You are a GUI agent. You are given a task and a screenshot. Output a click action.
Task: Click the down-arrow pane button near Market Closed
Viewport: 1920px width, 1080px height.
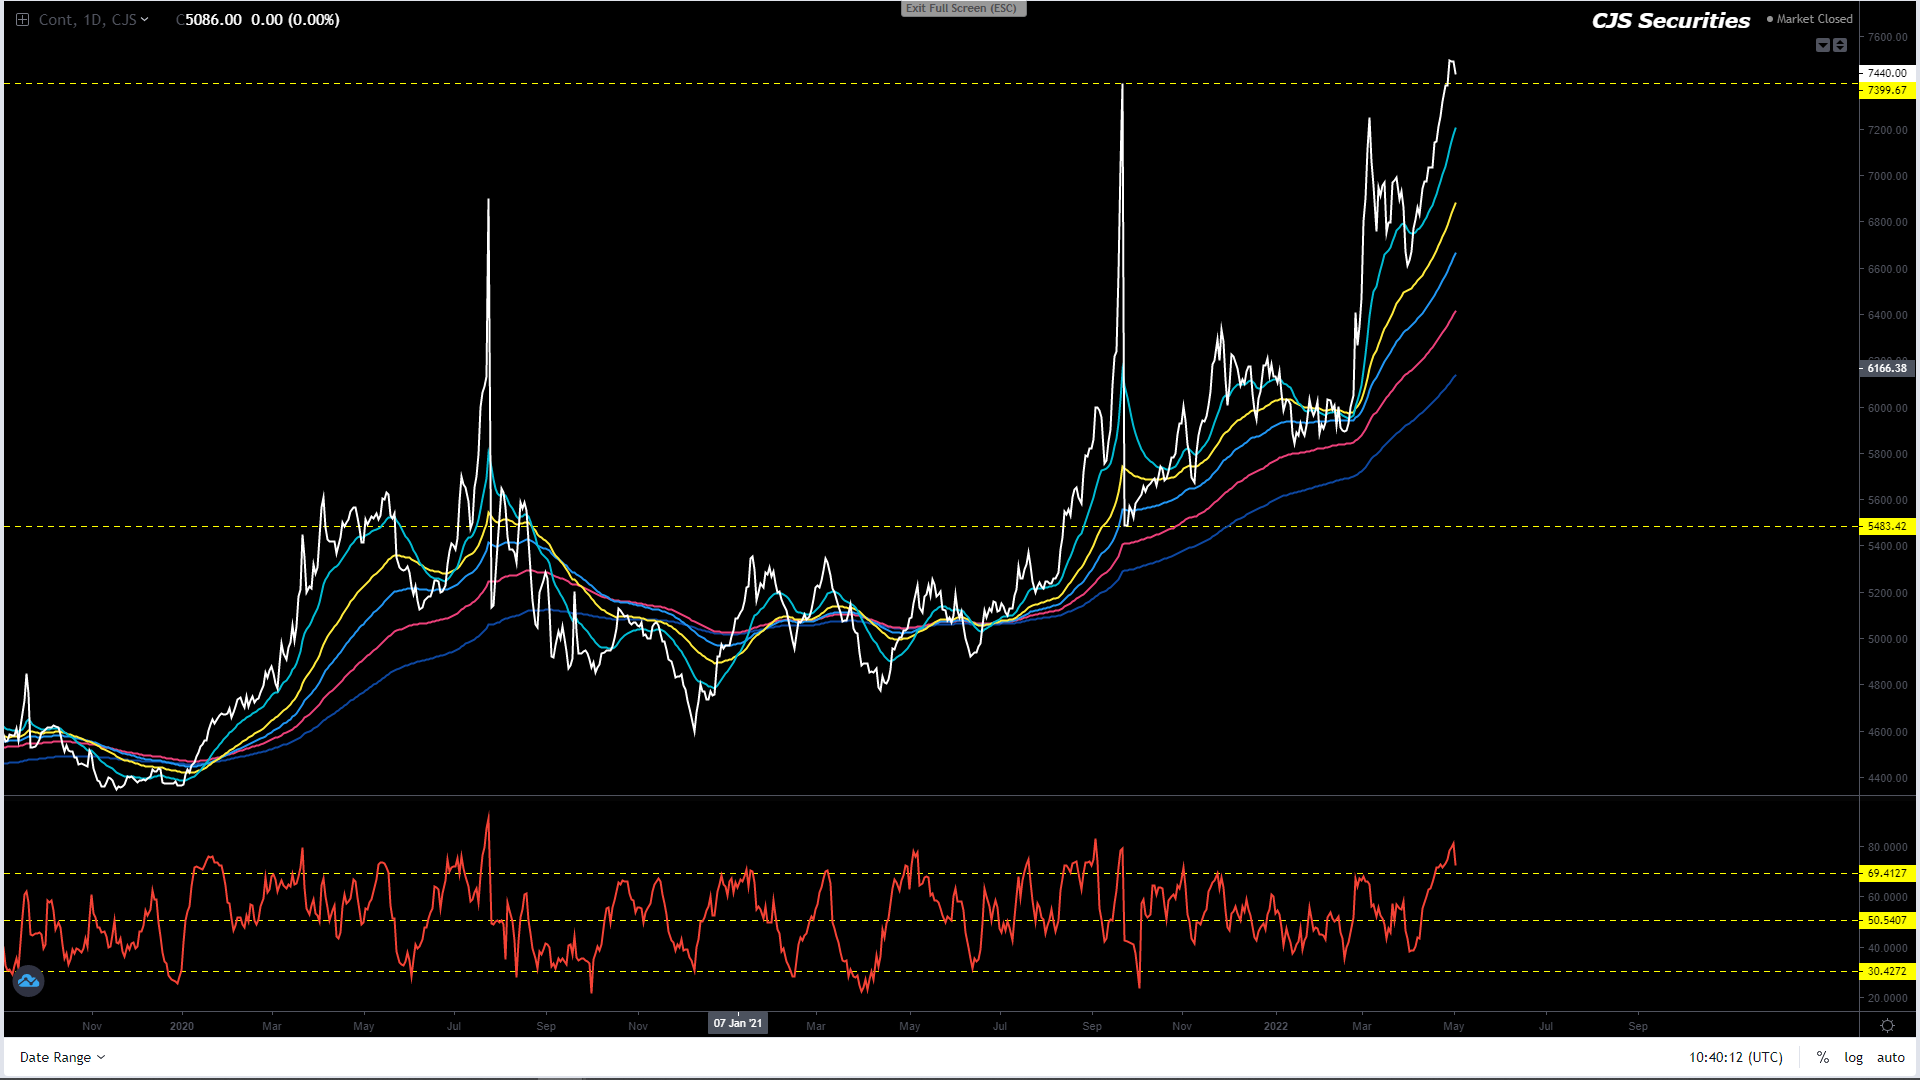point(1822,45)
